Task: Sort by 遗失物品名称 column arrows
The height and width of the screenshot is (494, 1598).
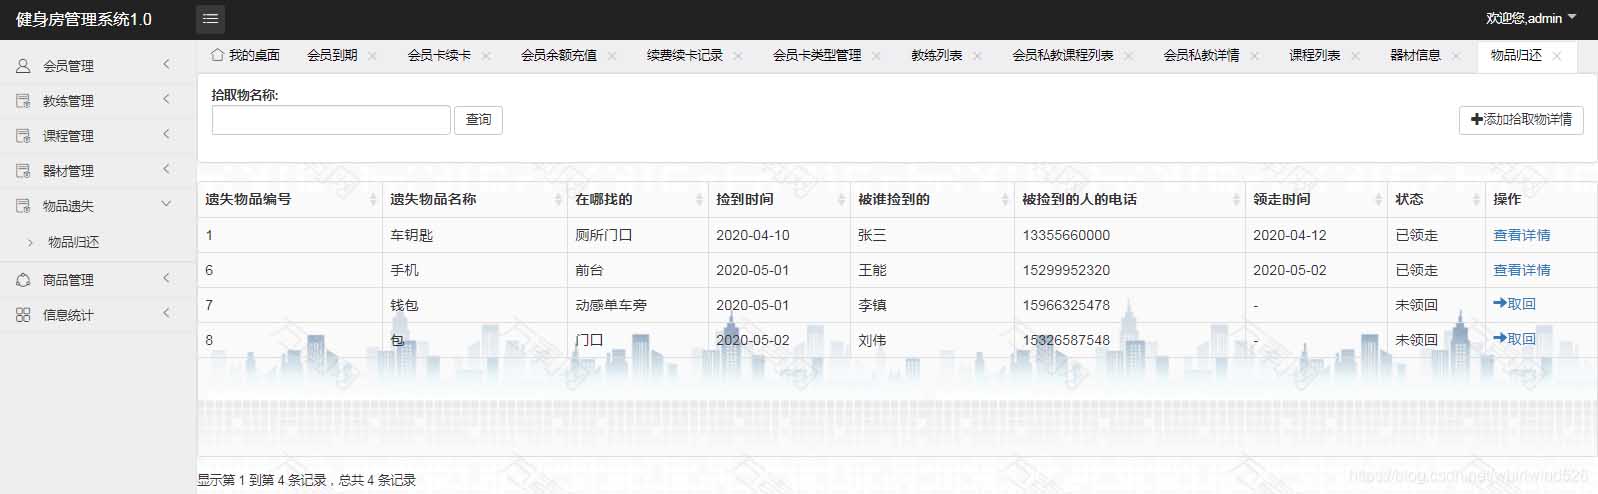Action: tap(558, 200)
